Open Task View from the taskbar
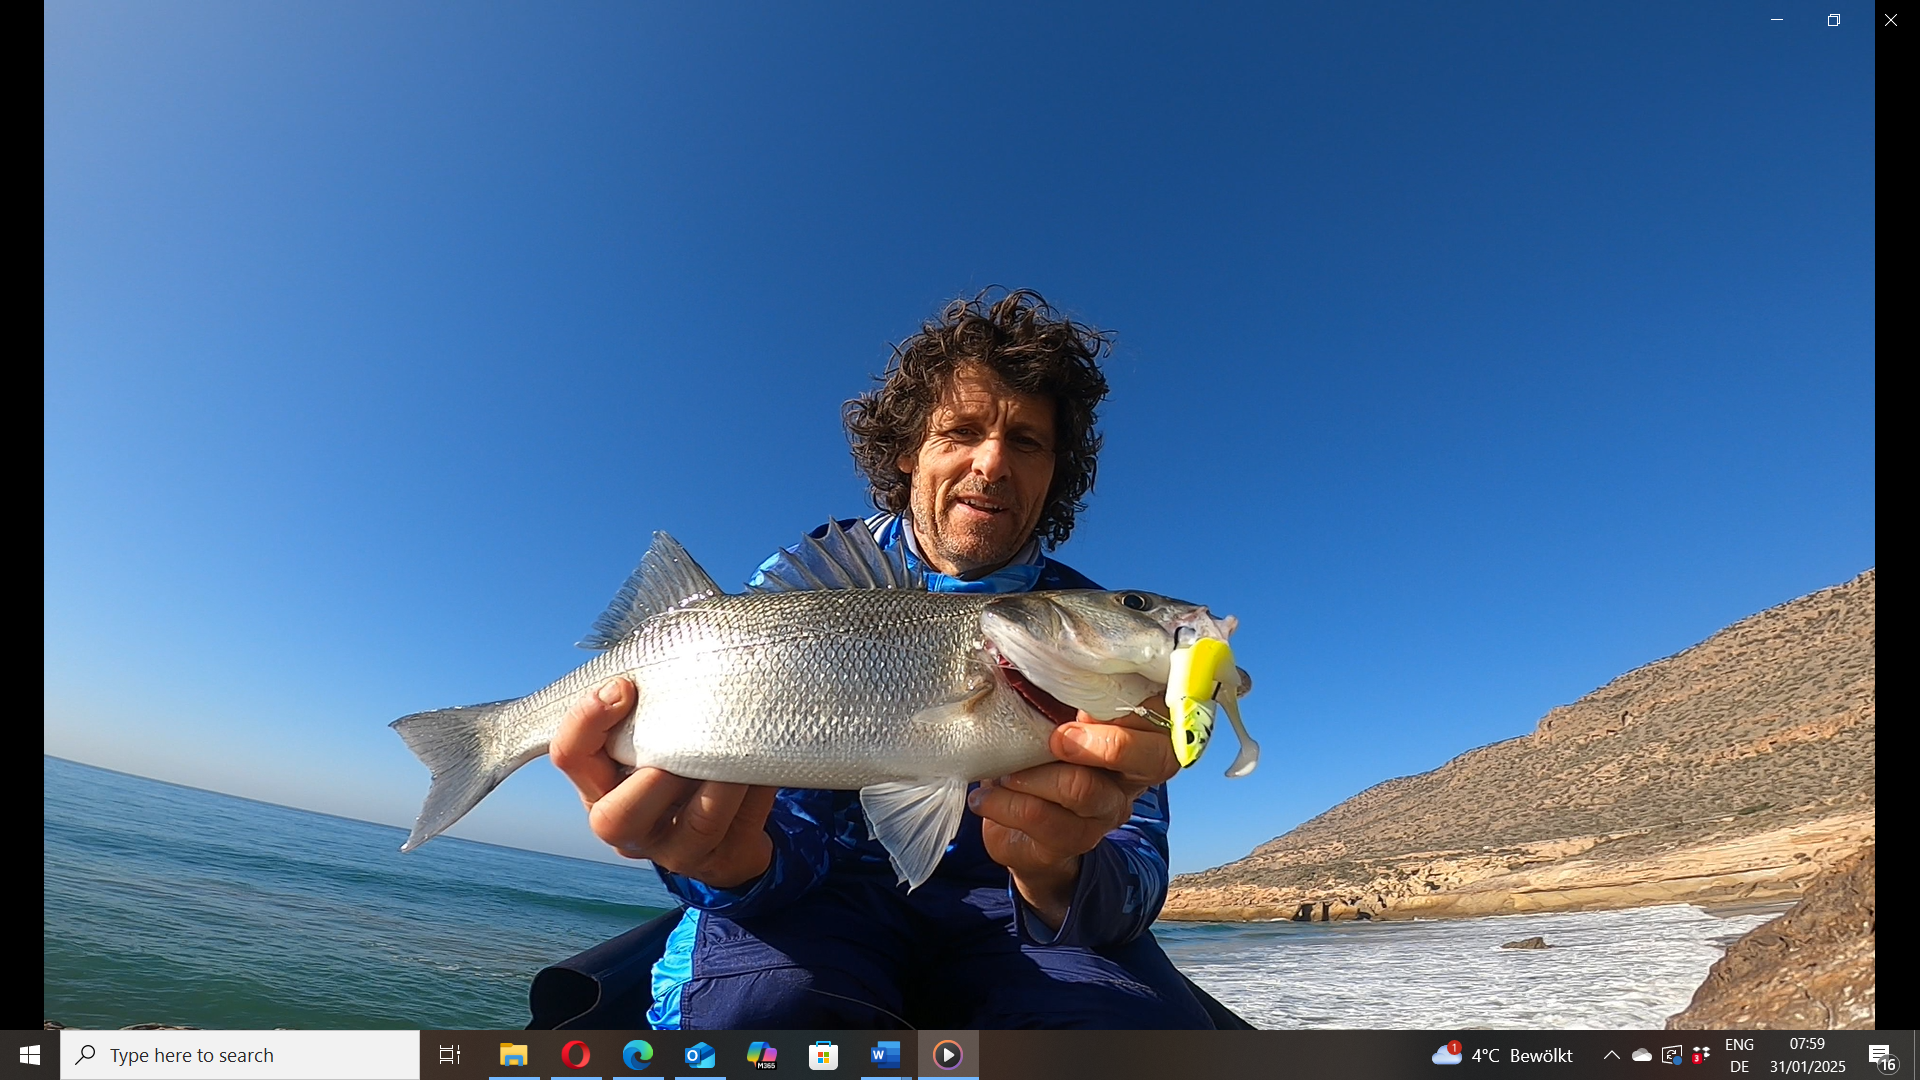Viewport: 1920px width, 1080px height. pyautogui.click(x=450, y=1055)
